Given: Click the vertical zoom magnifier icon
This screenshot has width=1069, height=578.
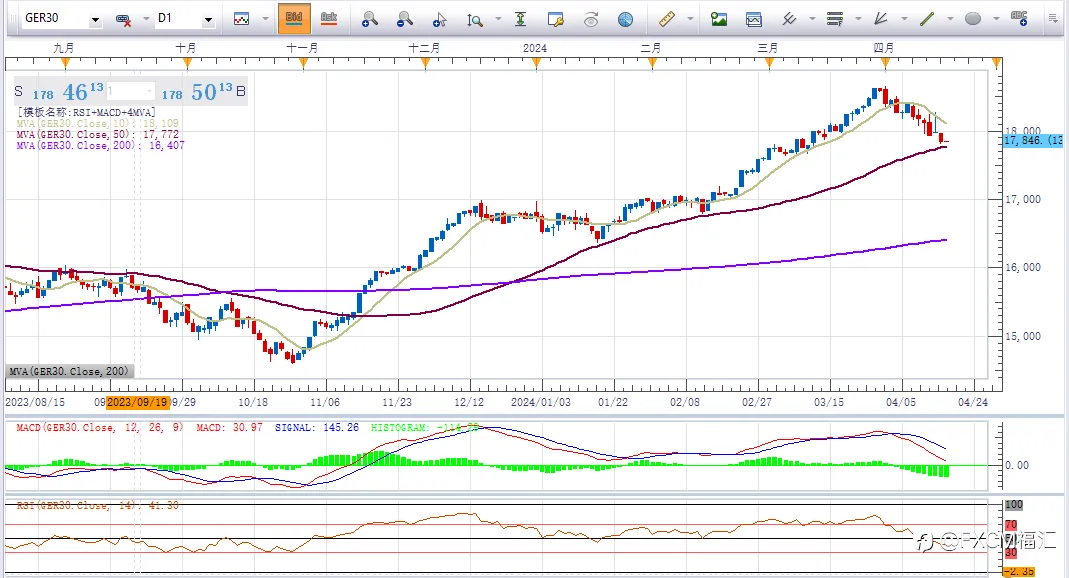Looking at the screenshot, I should (x=475, y=20).
